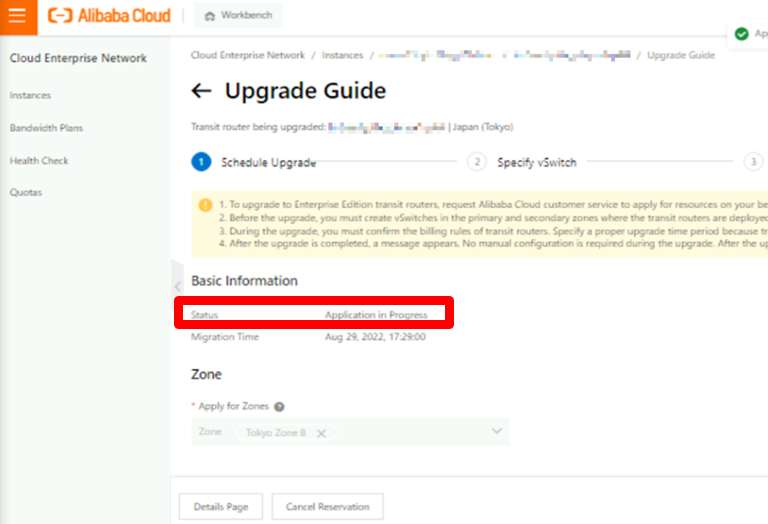Collapse the sidebar using the chevron handle
The width and height of the screenshot is (768, 524).
[178, 286]
